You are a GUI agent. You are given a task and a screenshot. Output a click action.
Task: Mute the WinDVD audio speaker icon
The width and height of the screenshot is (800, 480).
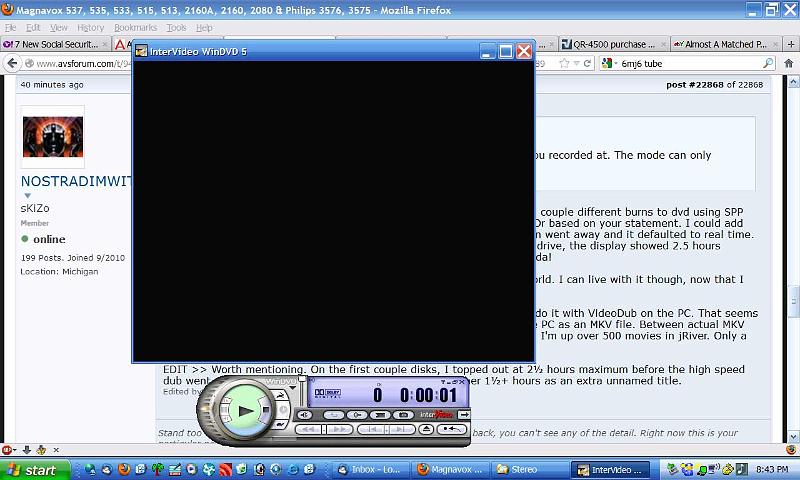tap(305, 414)
